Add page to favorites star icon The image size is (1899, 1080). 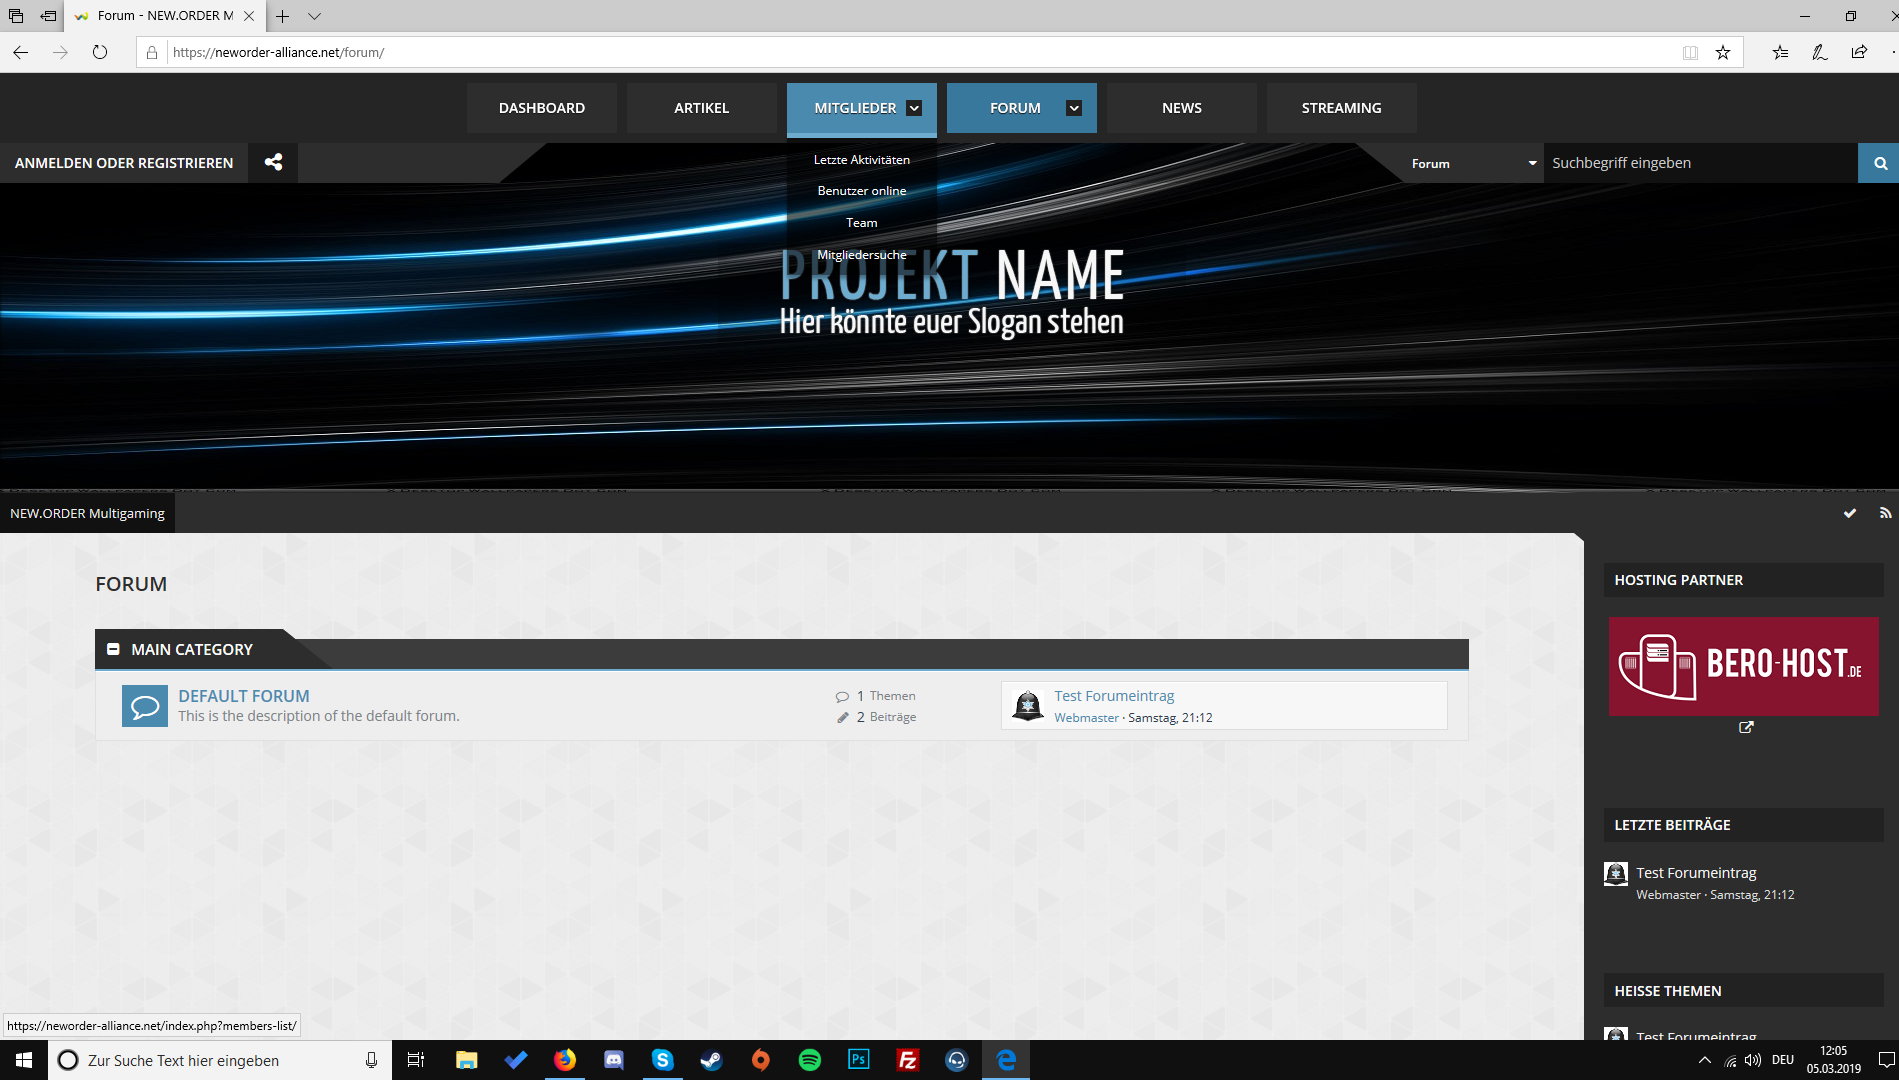point(1723,52)
